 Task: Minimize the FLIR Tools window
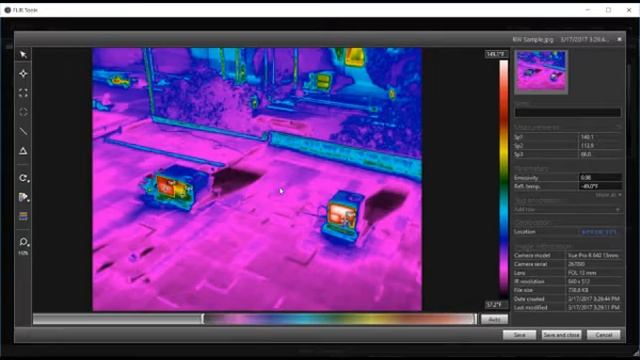(x=588, y=10)
